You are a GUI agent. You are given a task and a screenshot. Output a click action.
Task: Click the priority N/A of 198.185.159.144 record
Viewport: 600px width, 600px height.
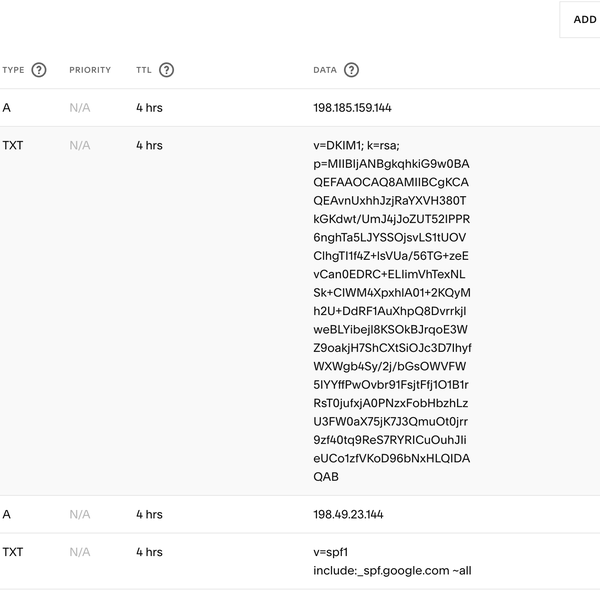(80, 107)
